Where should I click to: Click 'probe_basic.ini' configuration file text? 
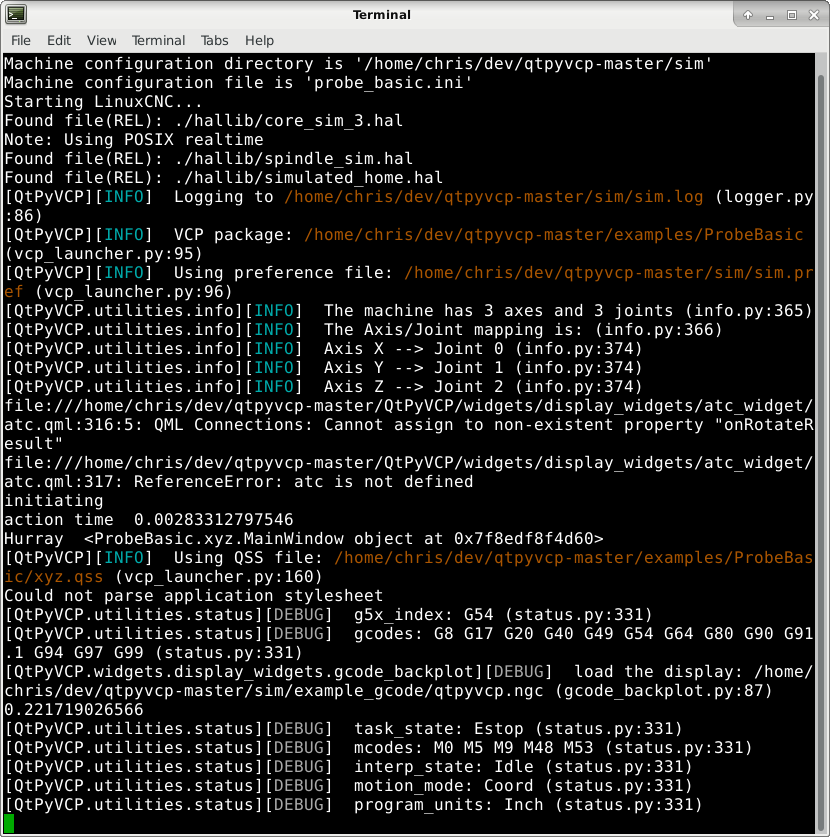(388, 83)
